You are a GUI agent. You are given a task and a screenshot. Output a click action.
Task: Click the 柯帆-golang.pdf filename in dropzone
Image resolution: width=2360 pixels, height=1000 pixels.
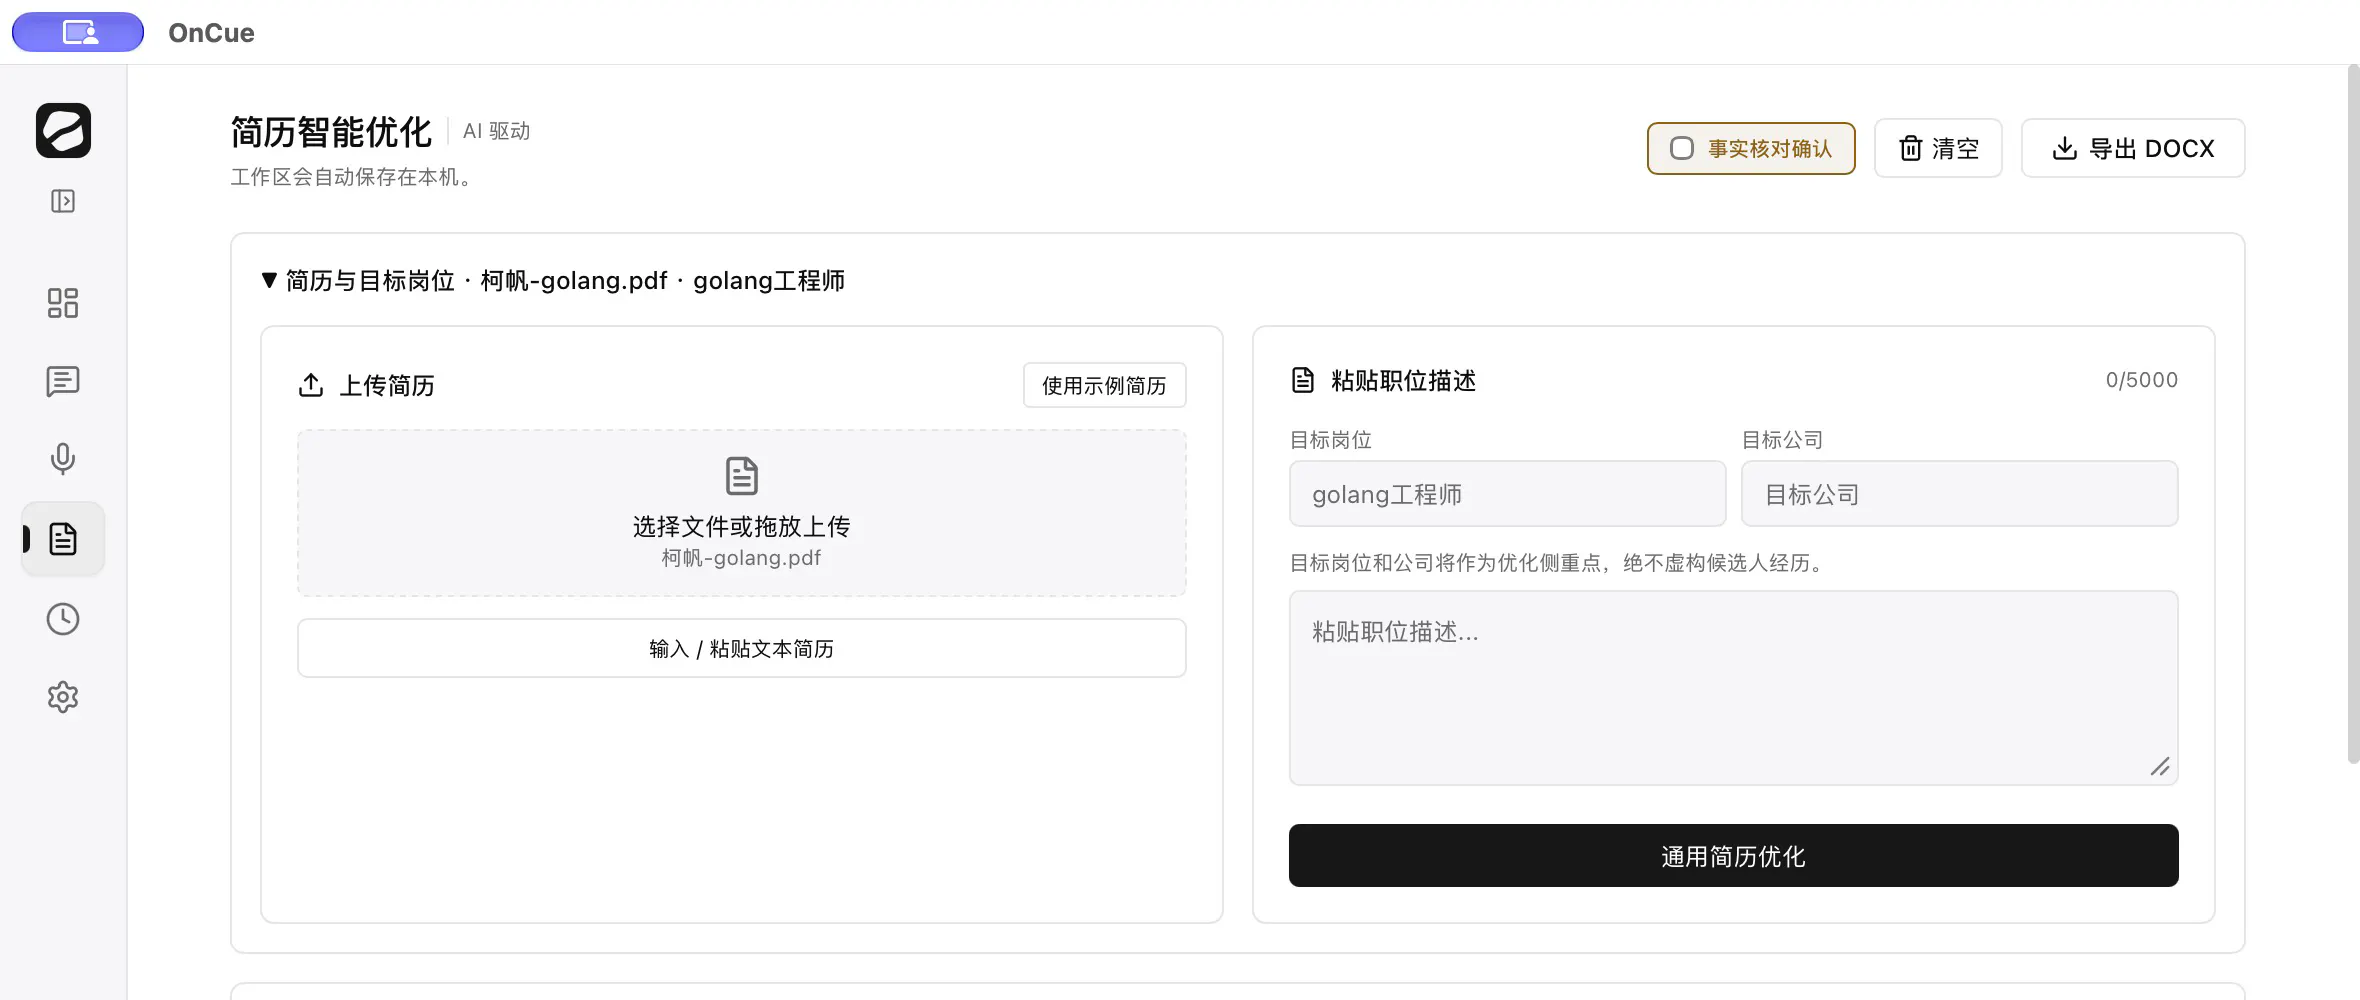pyautogui.click(x=742, y=558)
